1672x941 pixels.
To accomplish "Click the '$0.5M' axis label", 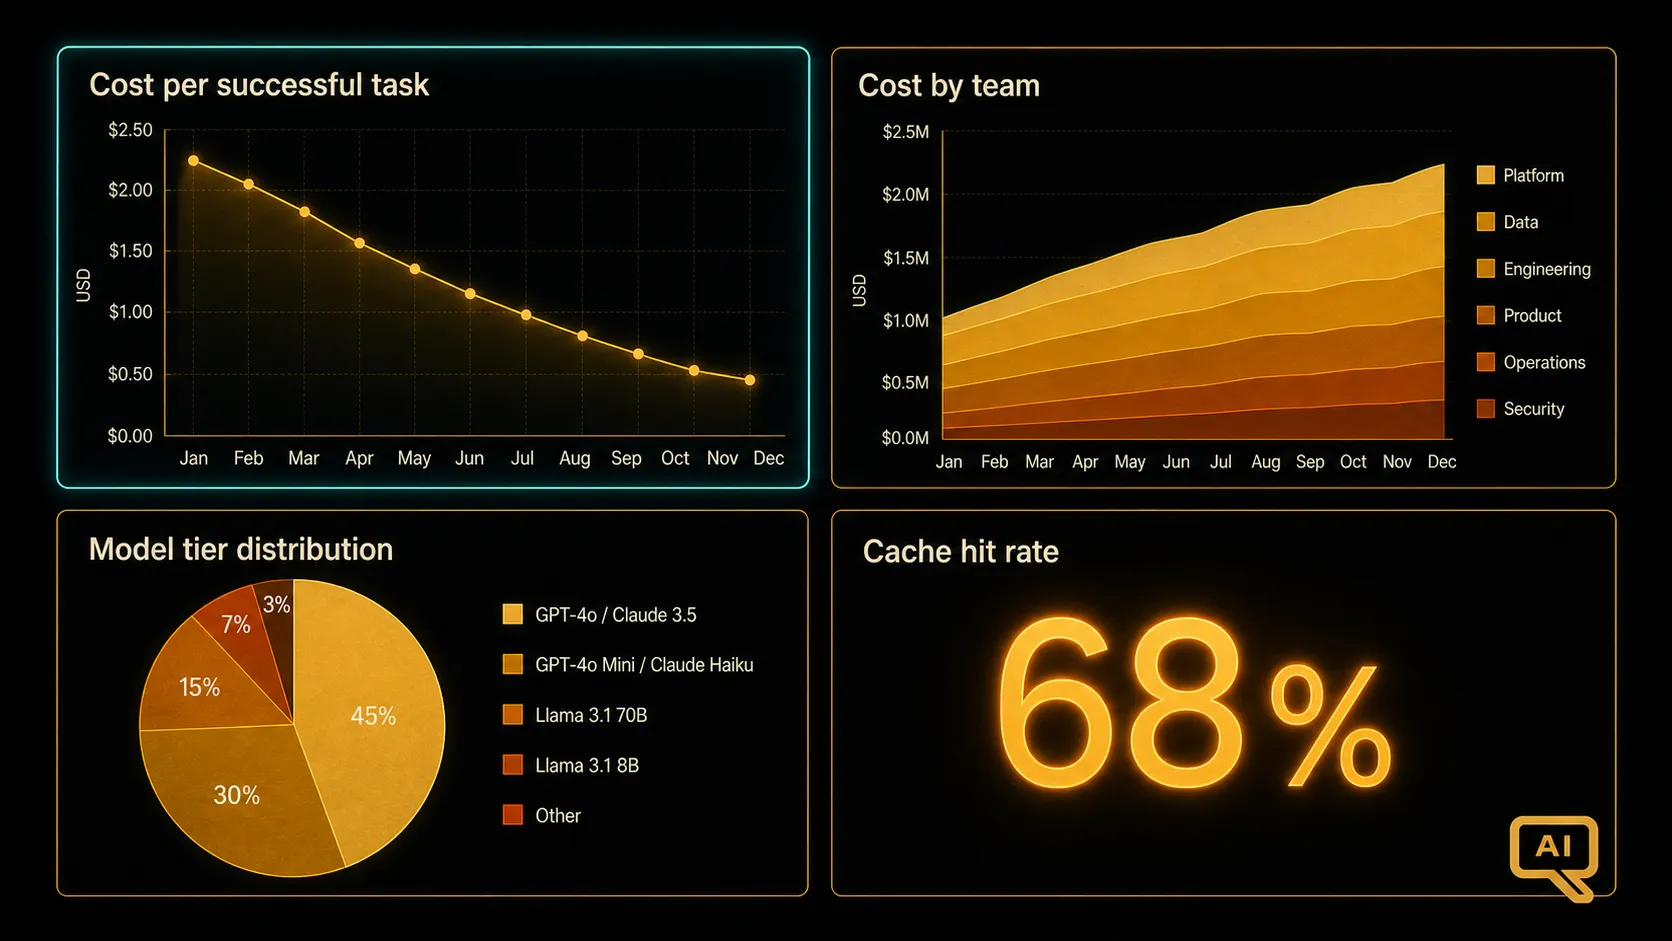I will tap(906, 383).
